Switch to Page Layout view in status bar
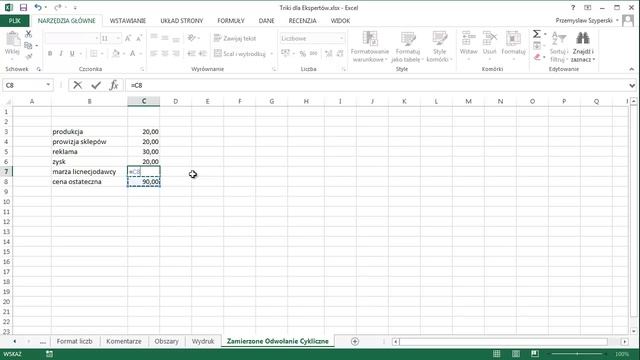The height and width of the screenshot is (360, 640). [516, 354]
